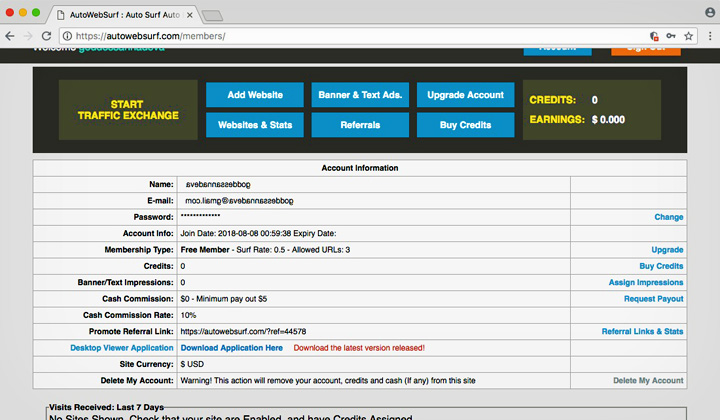Screen dimensions: 720x420
Task: Click the Desktop Viewer Application link
Action: tap(122, 348)
